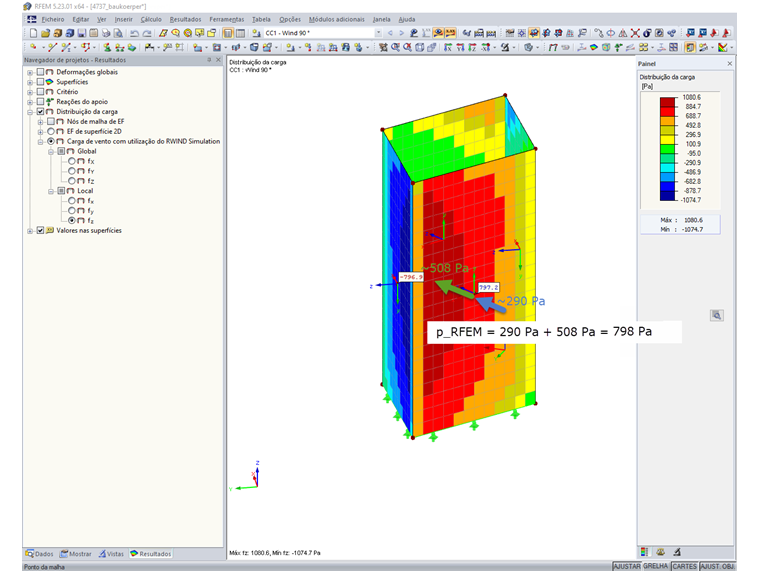Check the Deformações globais checkbox
This screenshot has height=571, width=760.
point(41,72)
